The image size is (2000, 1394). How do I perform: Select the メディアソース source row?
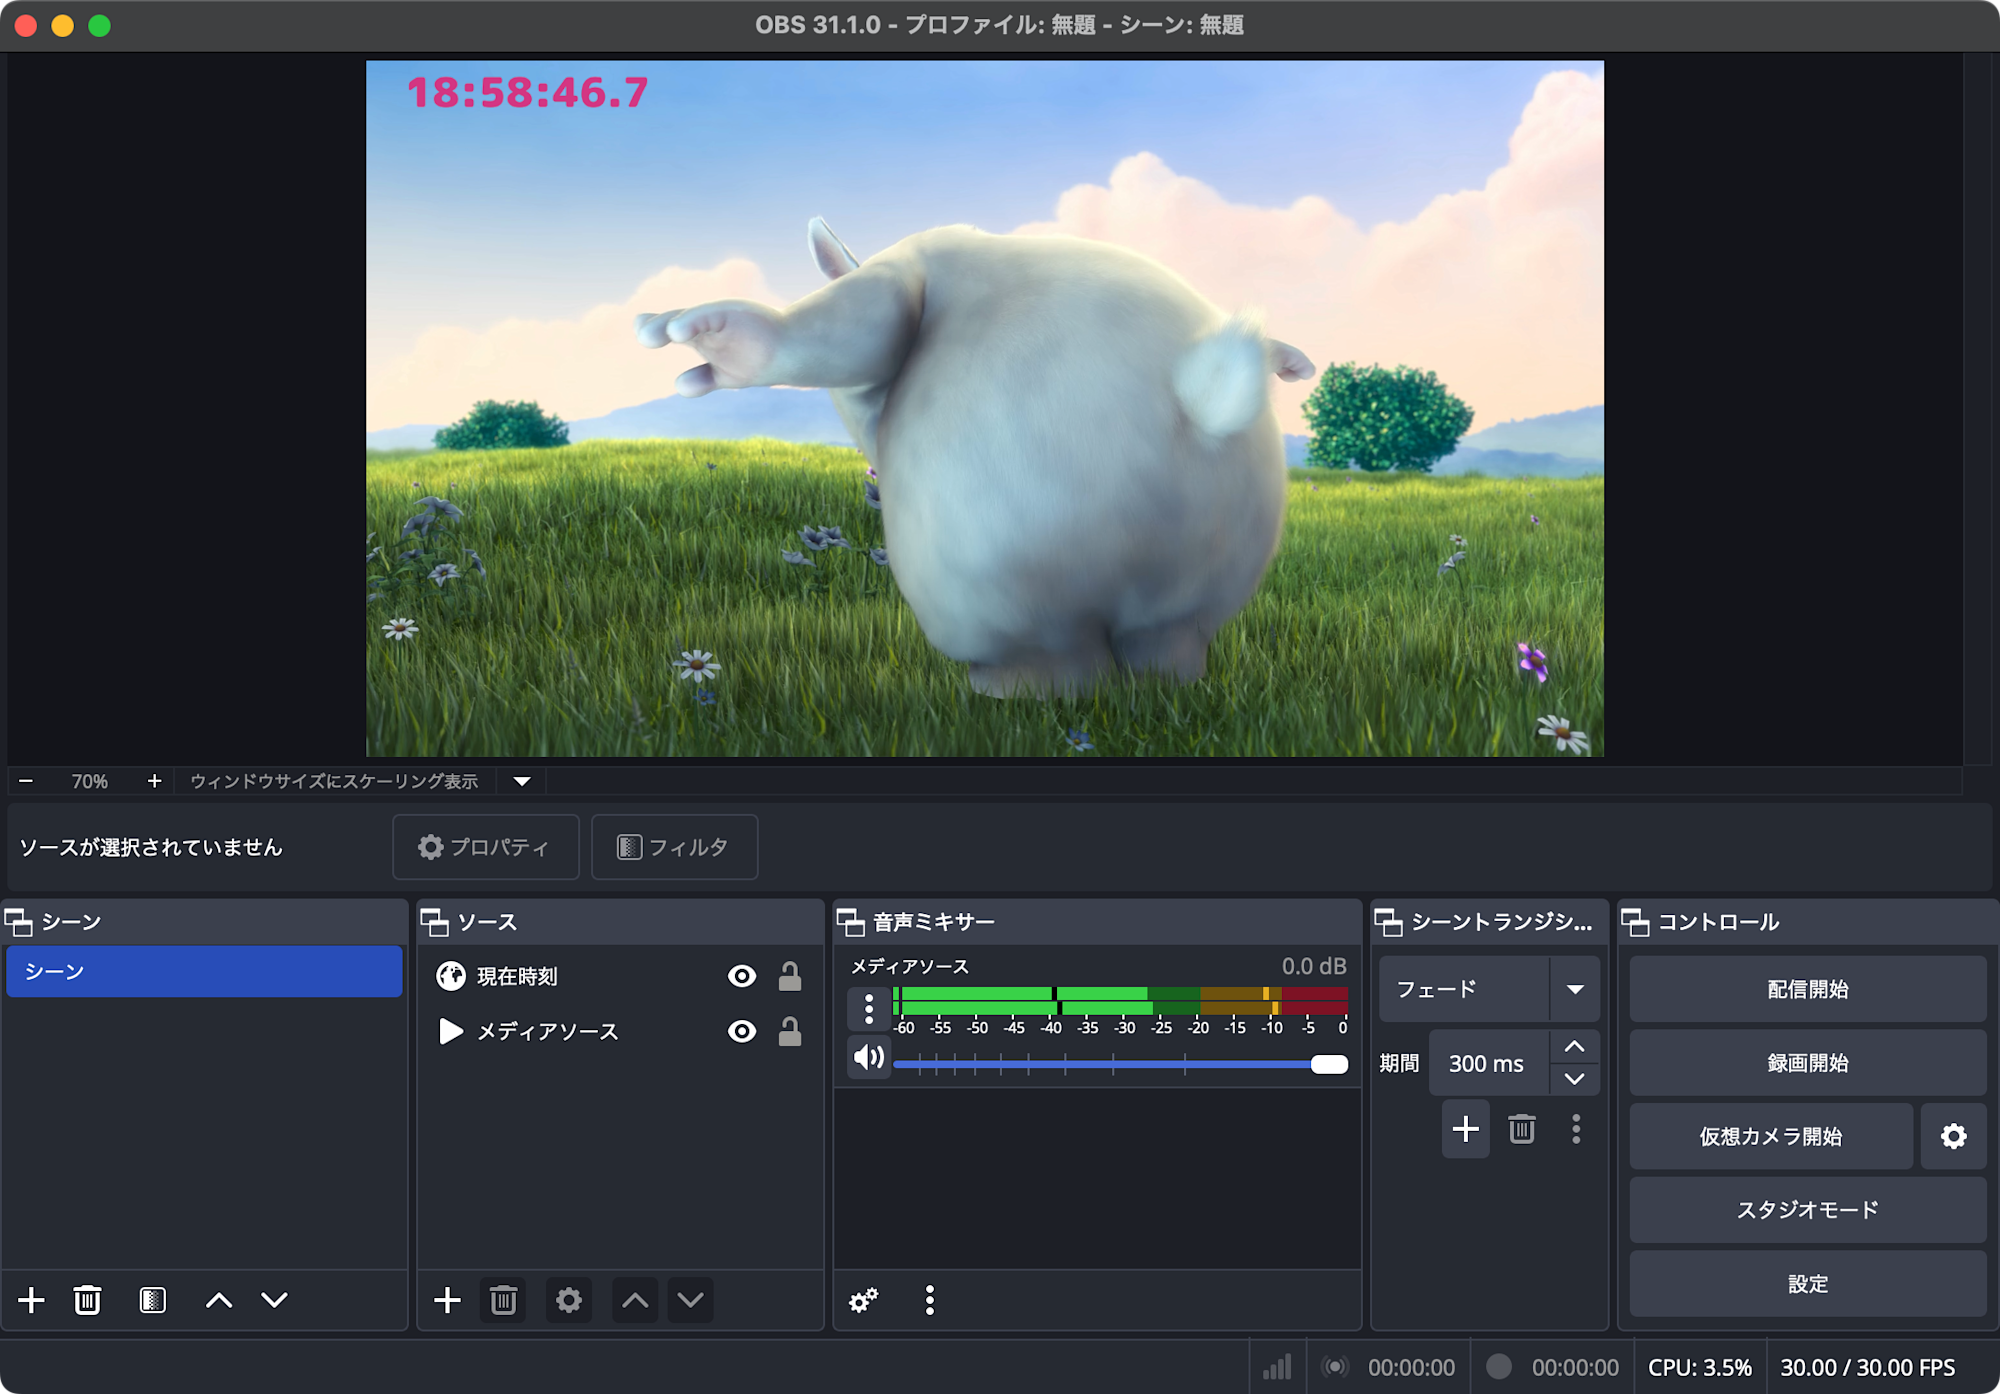click(x=620, y=1031)
